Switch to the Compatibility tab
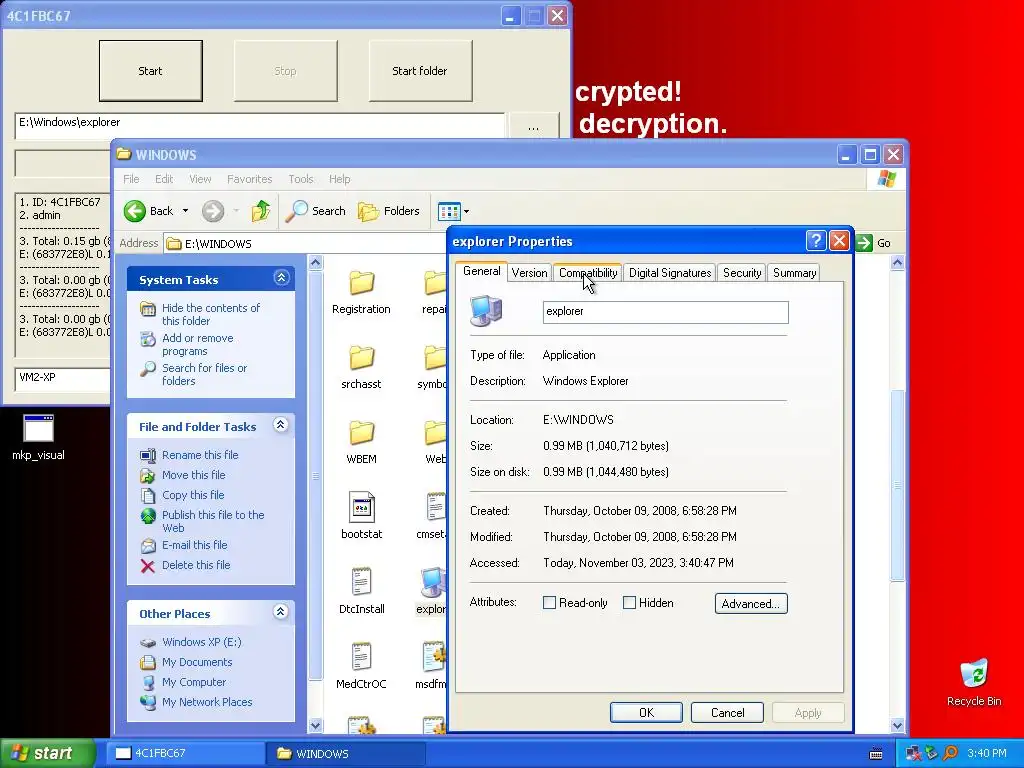1024x768 pixels. [x=588, y=273]
